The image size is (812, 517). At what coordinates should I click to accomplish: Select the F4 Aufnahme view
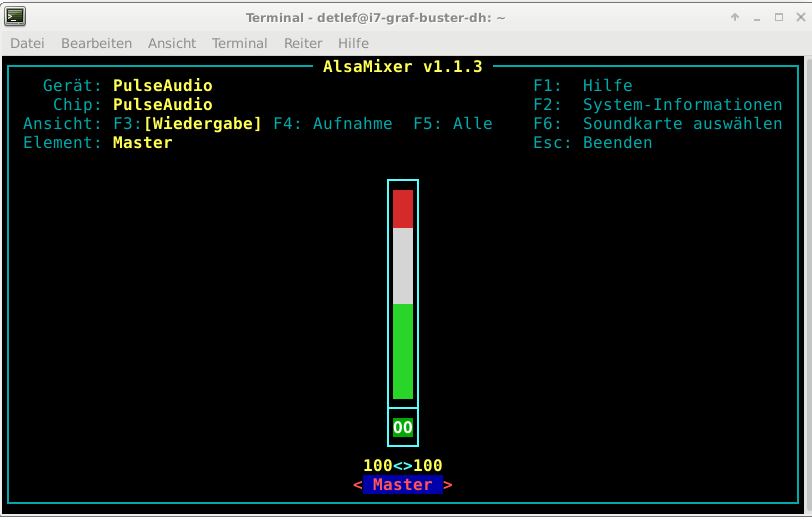pos(333,123)
